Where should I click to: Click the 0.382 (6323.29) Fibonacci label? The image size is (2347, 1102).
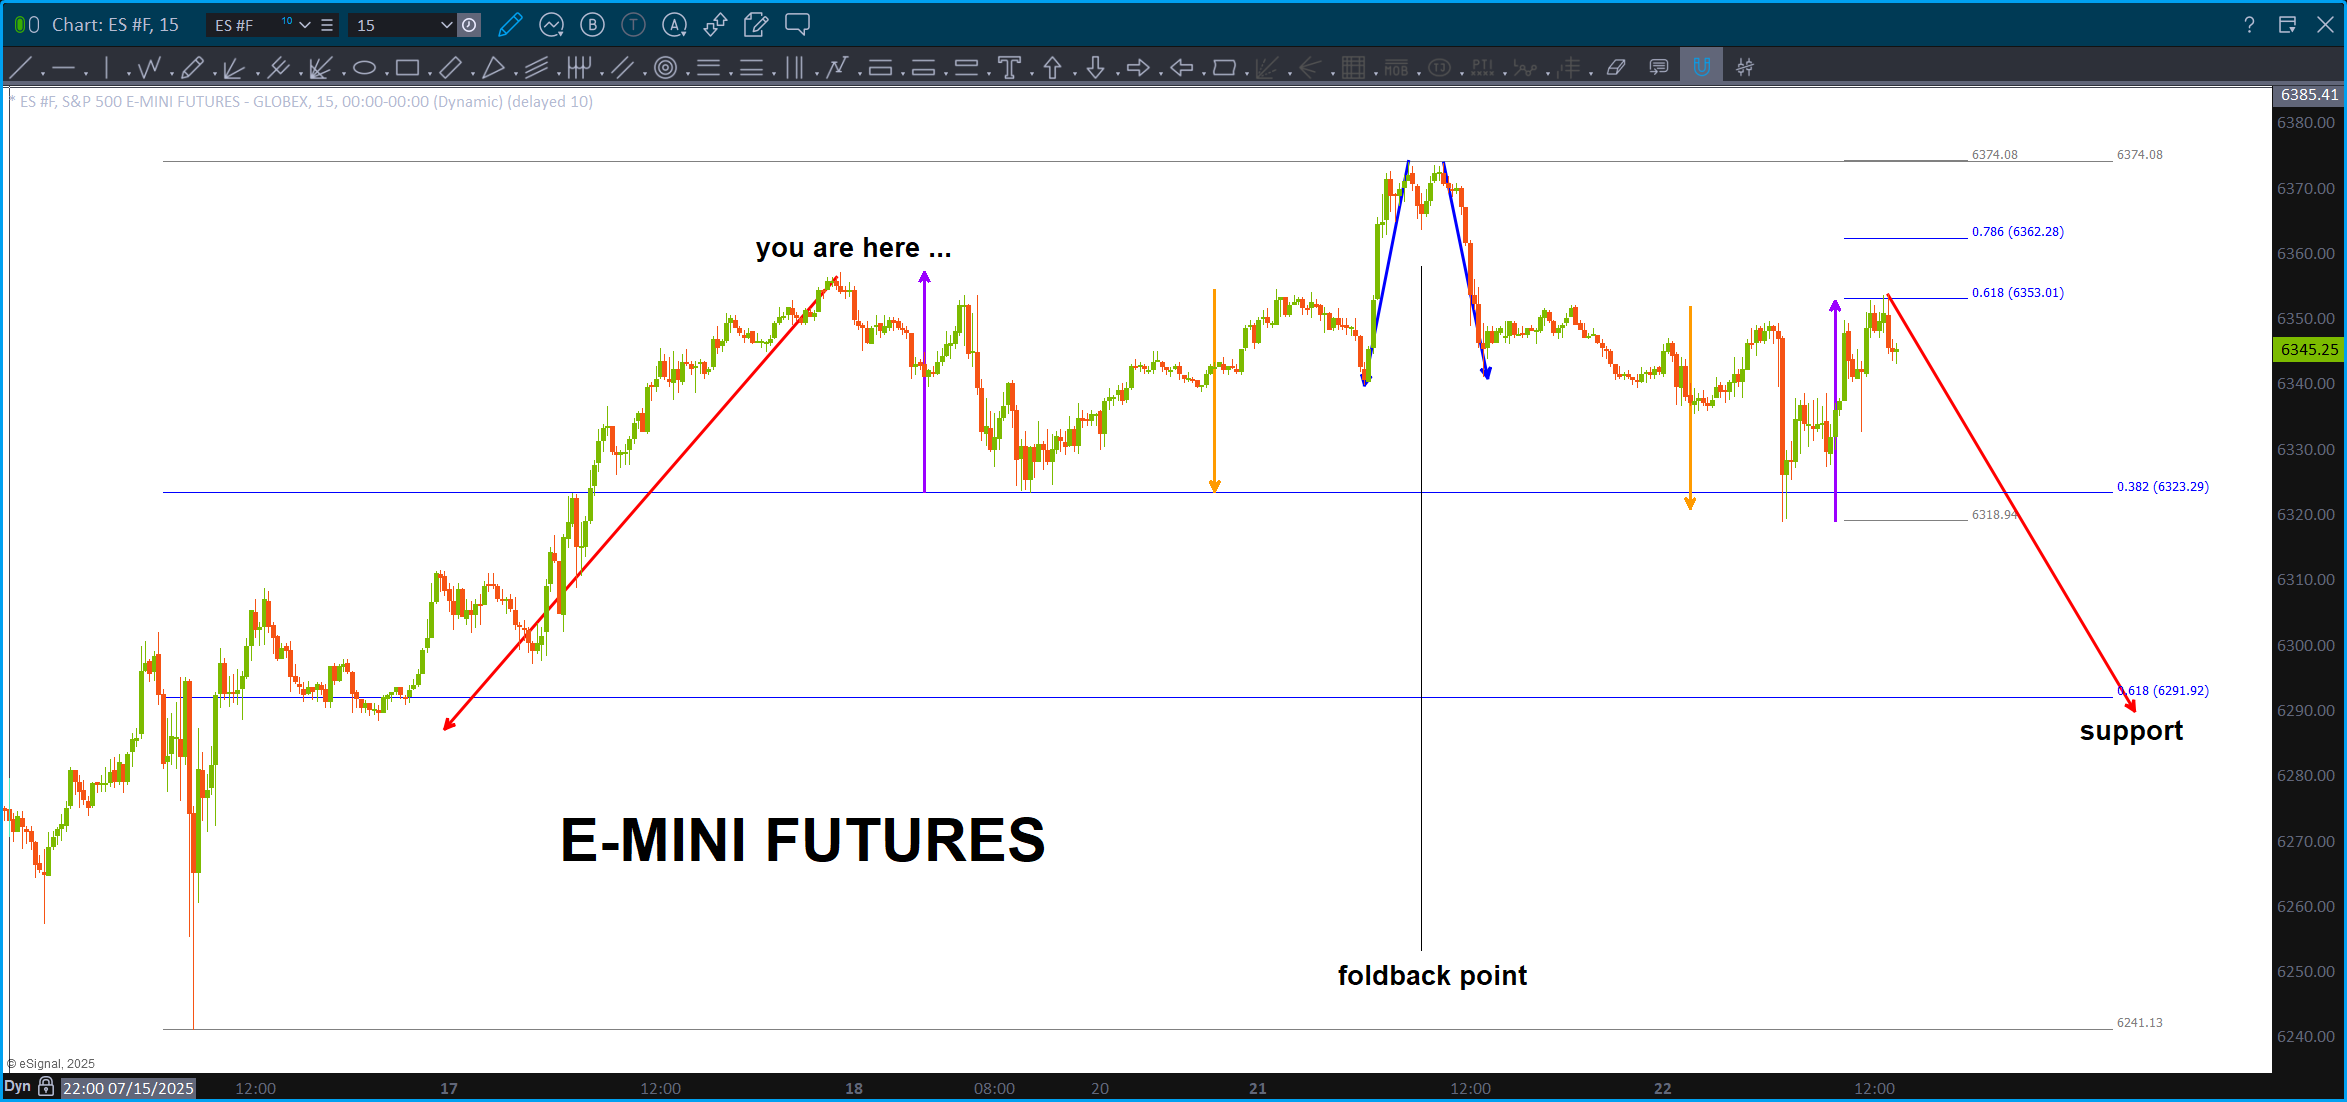pyautogui.click(x=2162, y=487)
